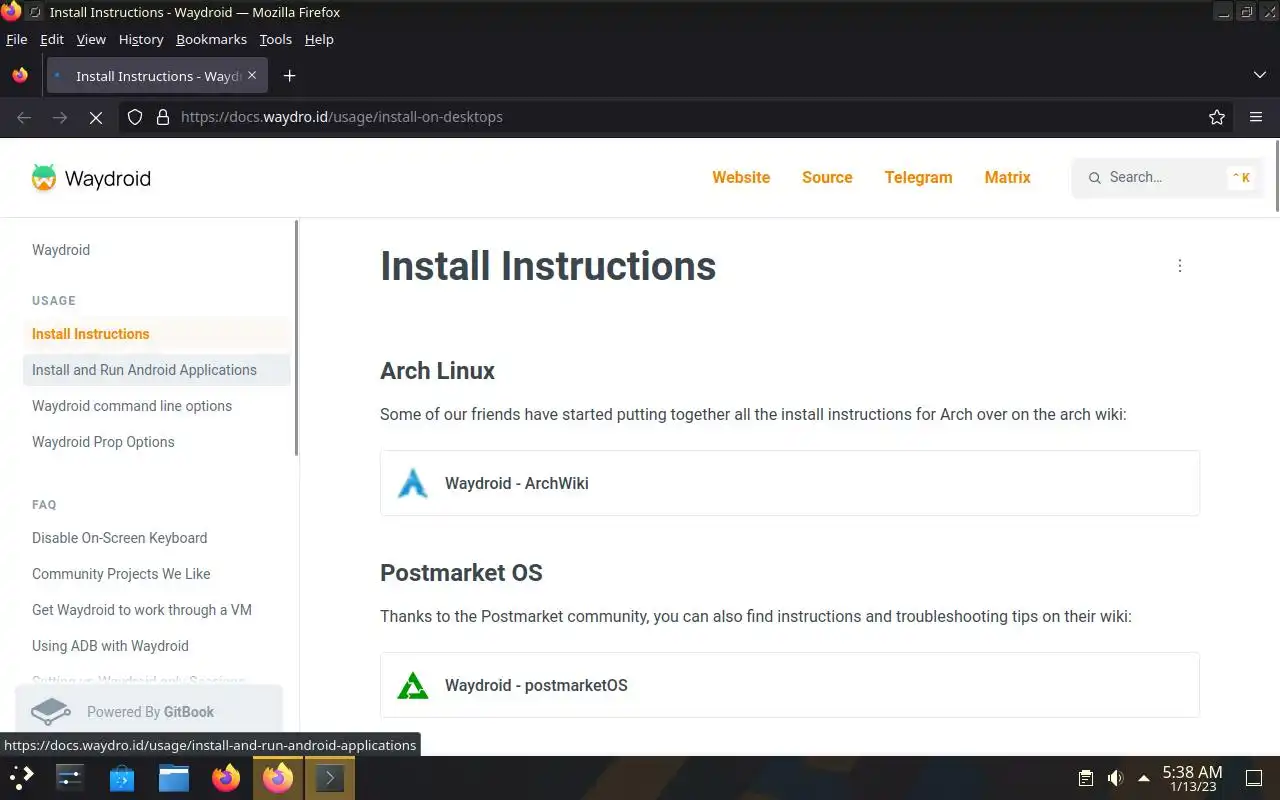The image size is (1280, 800).
Task: Open the Source header link
Action: pos(827,177)
